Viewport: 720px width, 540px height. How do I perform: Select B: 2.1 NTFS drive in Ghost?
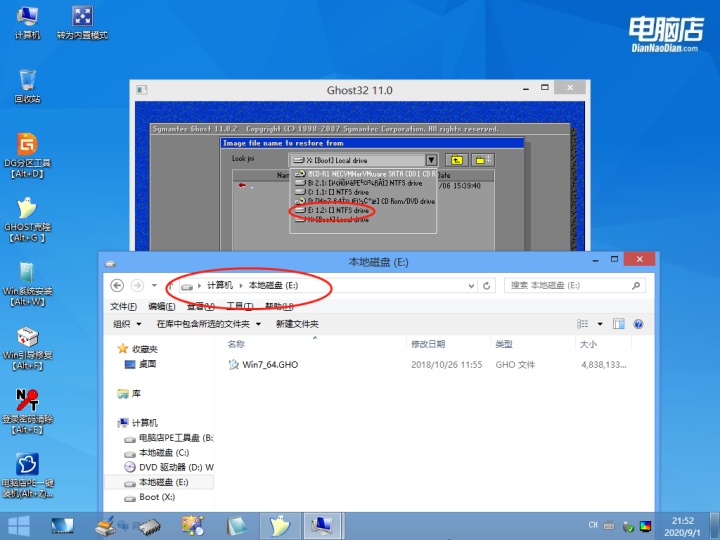pyautogui.click(x=359, y=183)
